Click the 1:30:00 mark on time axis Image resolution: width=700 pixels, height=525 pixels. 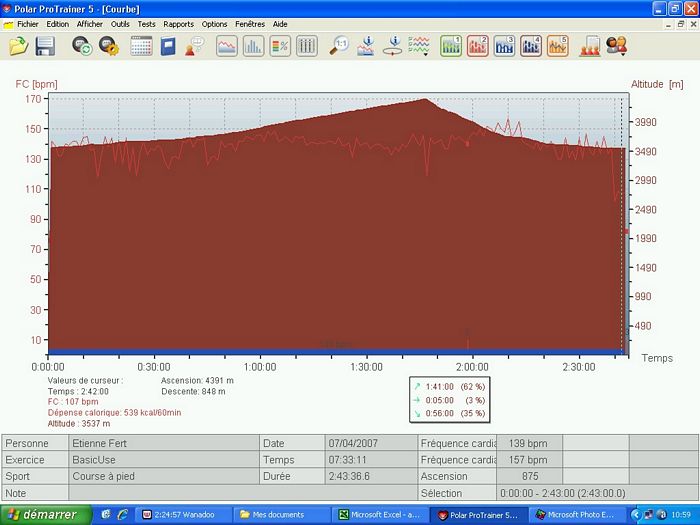click(366, 367)
